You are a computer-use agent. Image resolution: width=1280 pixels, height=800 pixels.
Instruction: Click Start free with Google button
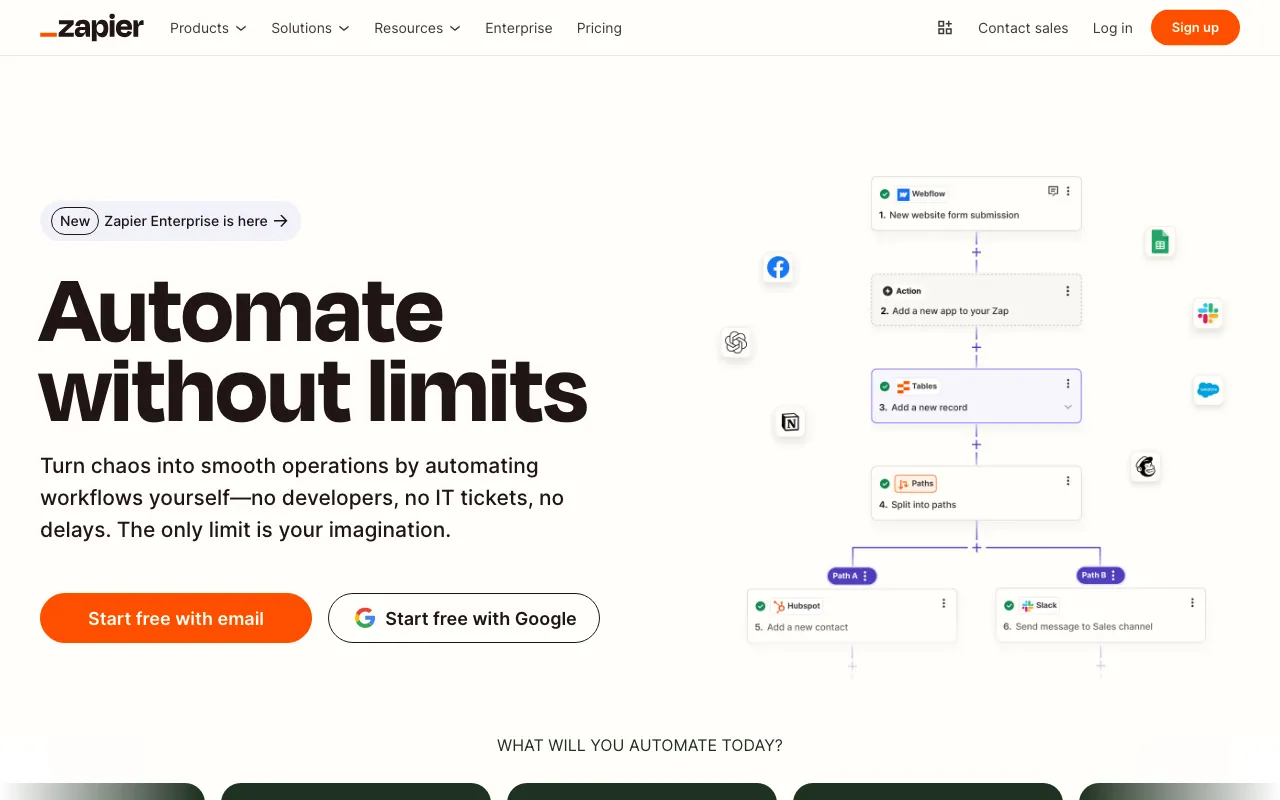click(464, 618)
